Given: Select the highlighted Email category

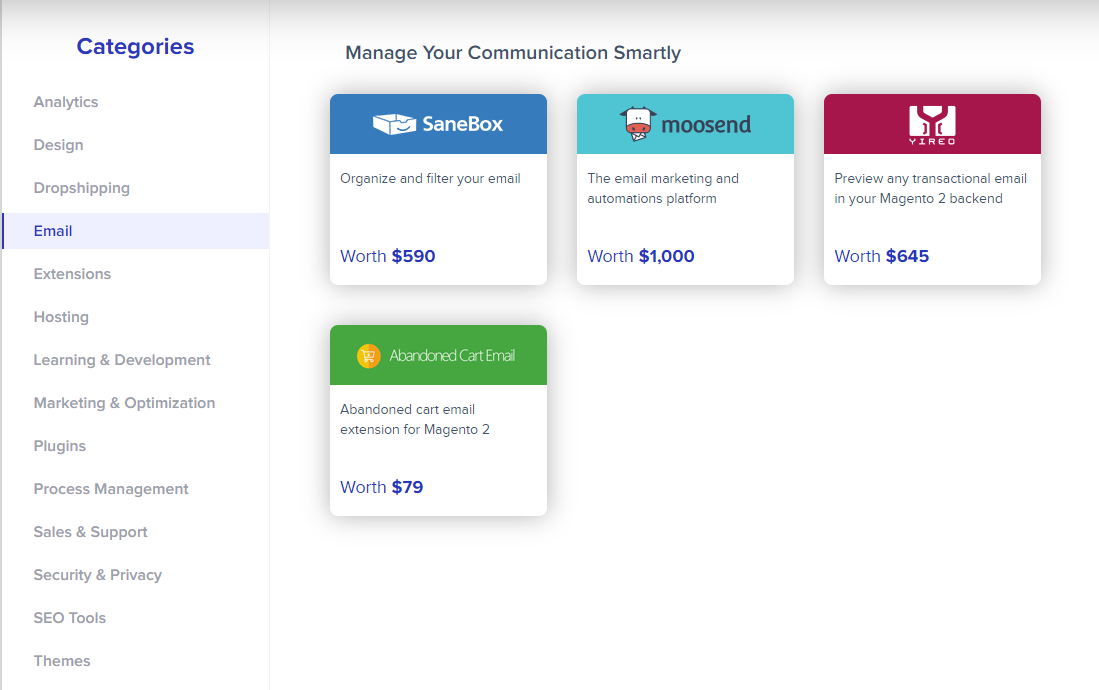Looking at the screenshot, I should click(136, 231).
